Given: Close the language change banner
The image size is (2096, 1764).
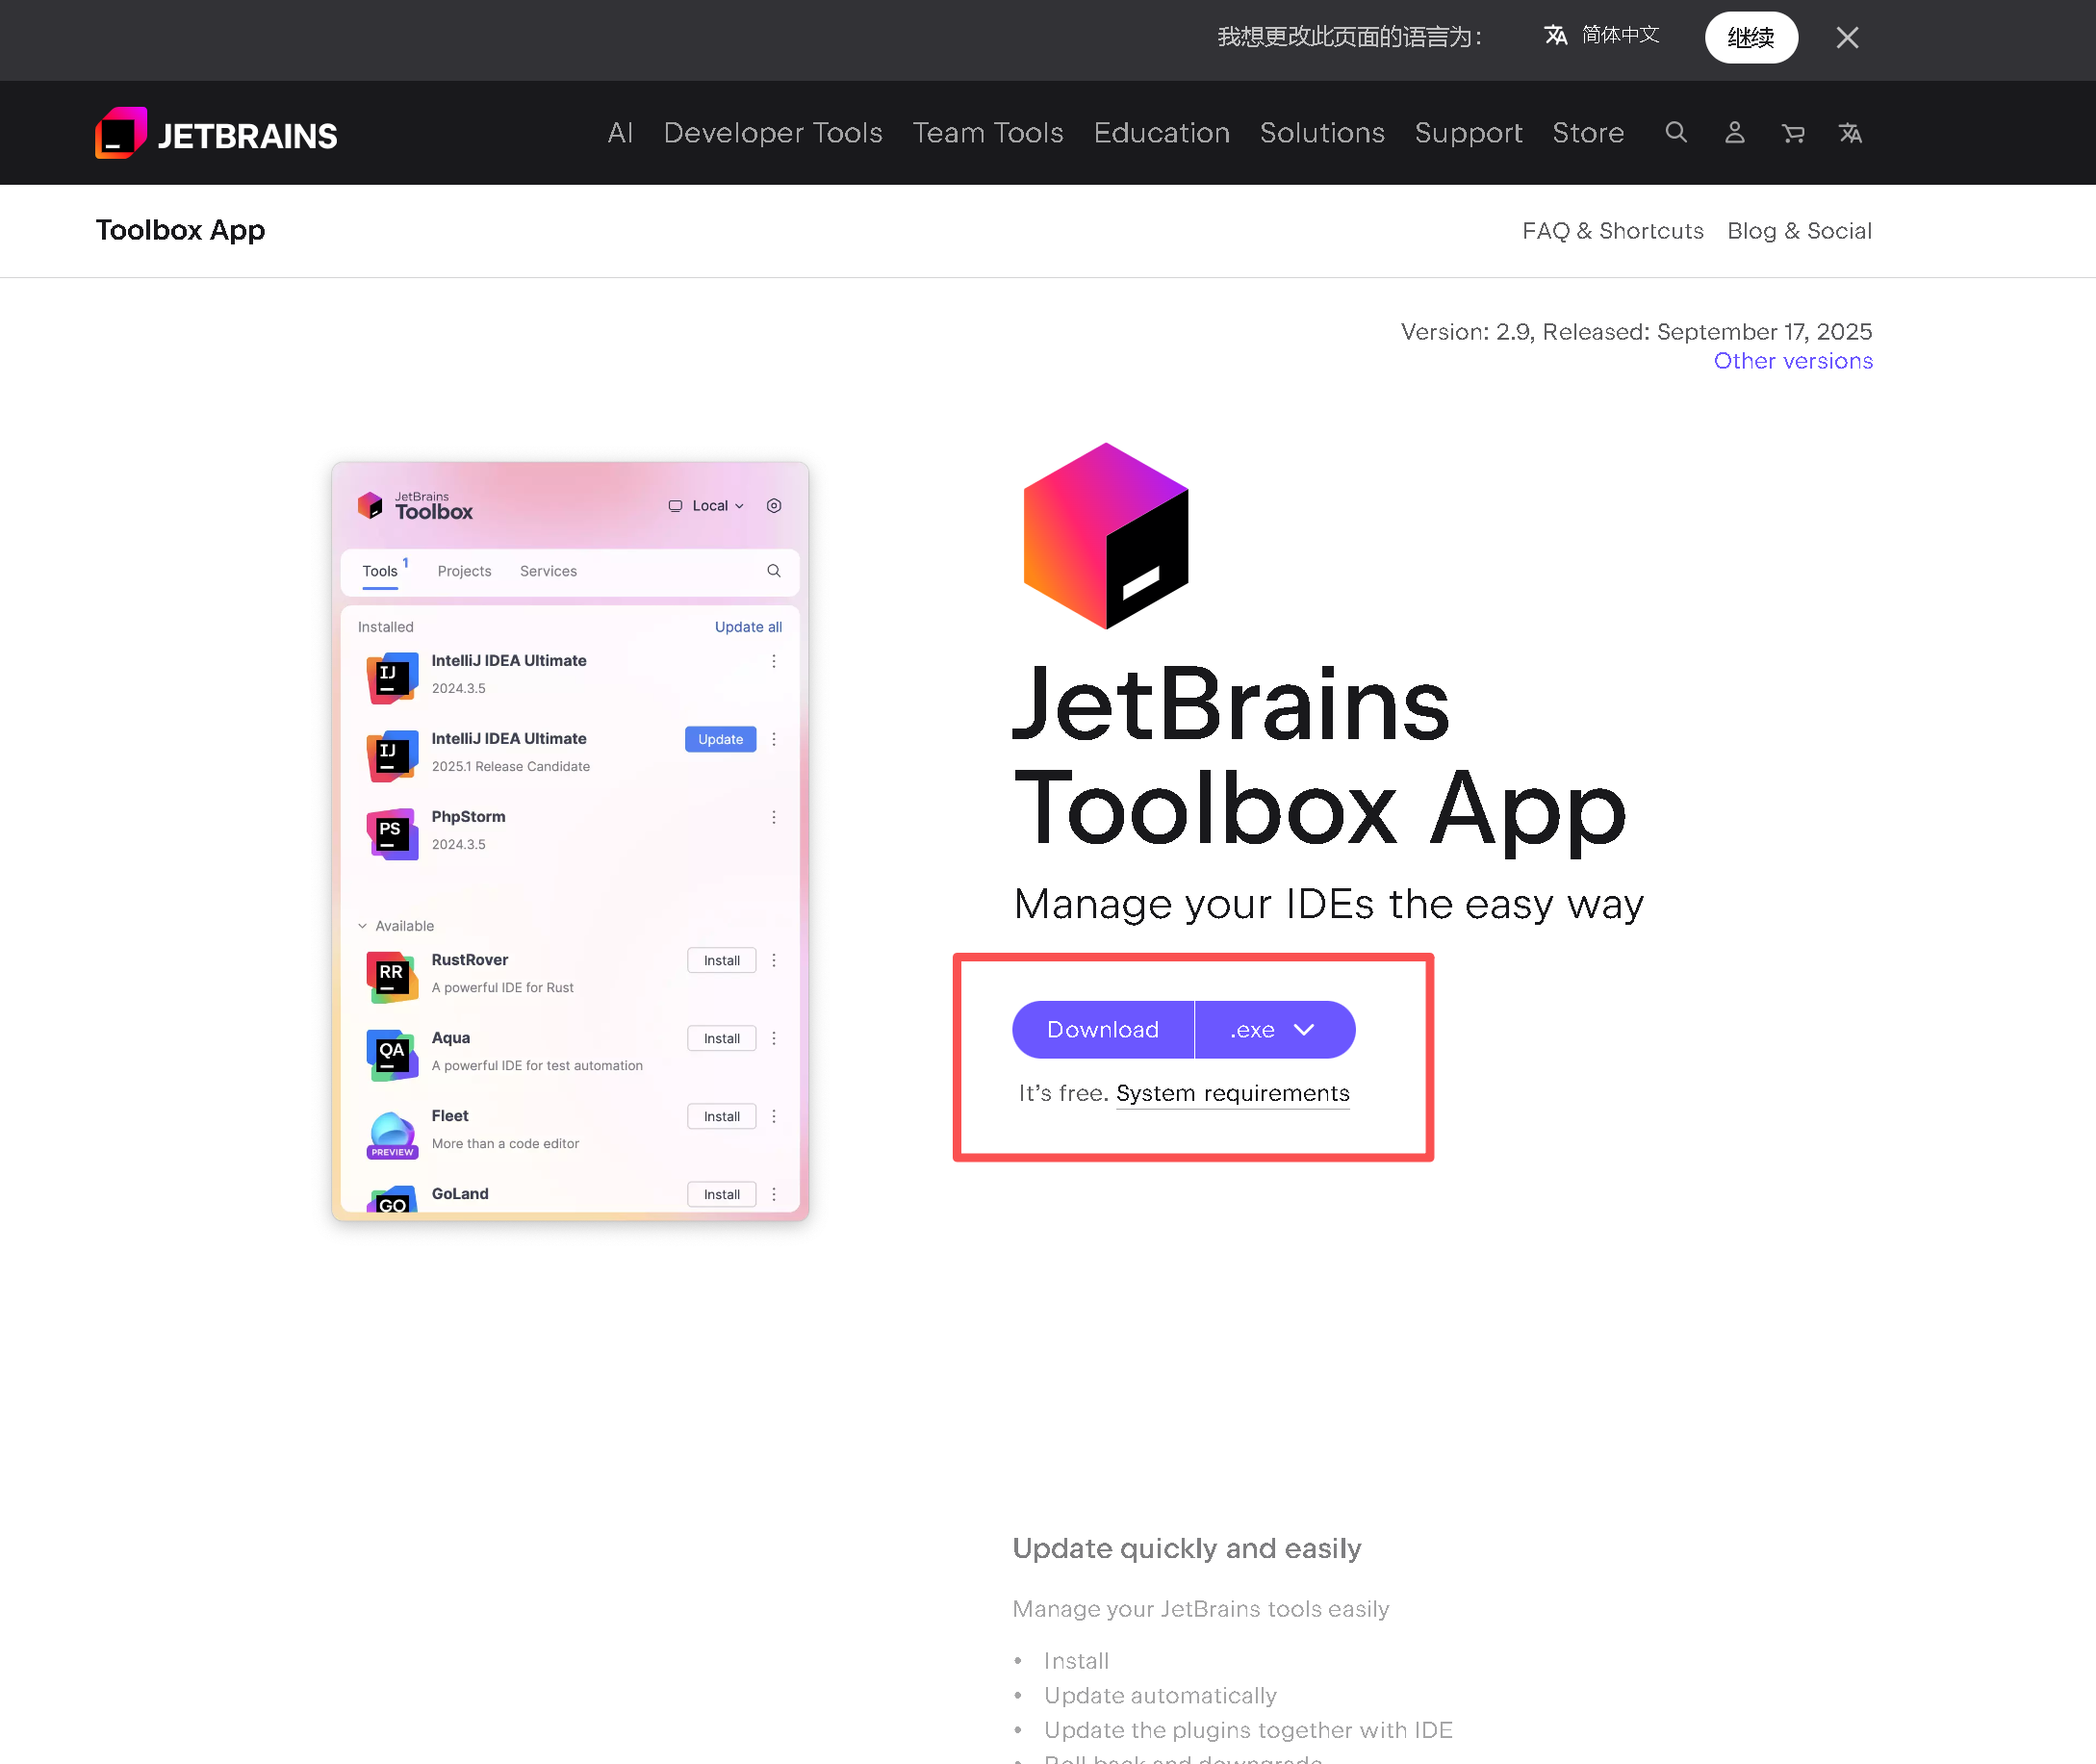Looking at the screenshot, I should [1847, 38].
